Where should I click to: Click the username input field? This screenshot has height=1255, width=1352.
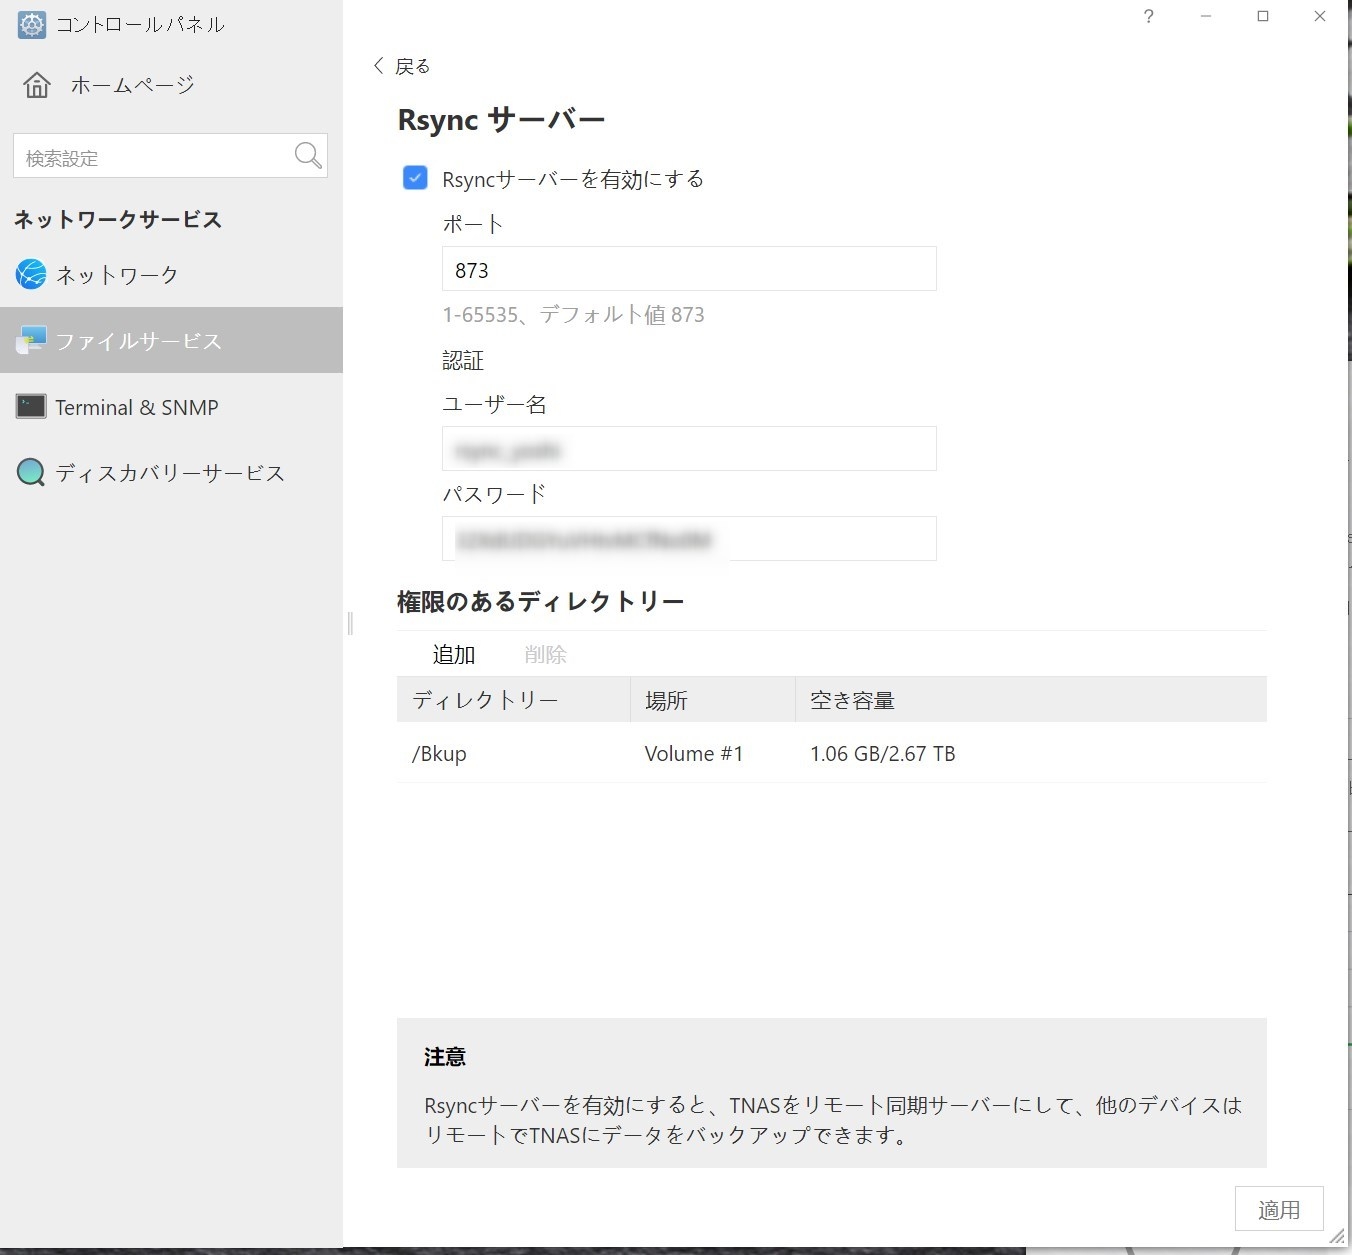(x=689, y=449)
